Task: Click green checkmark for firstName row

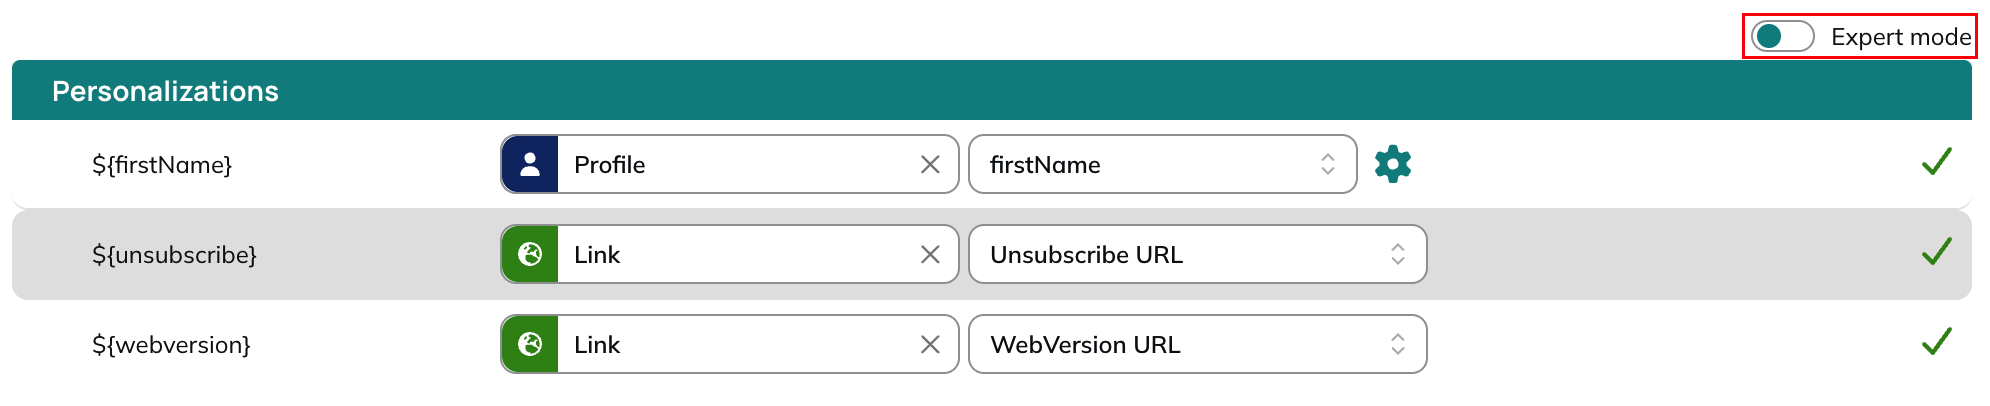Action: [x=1937, y=162]
